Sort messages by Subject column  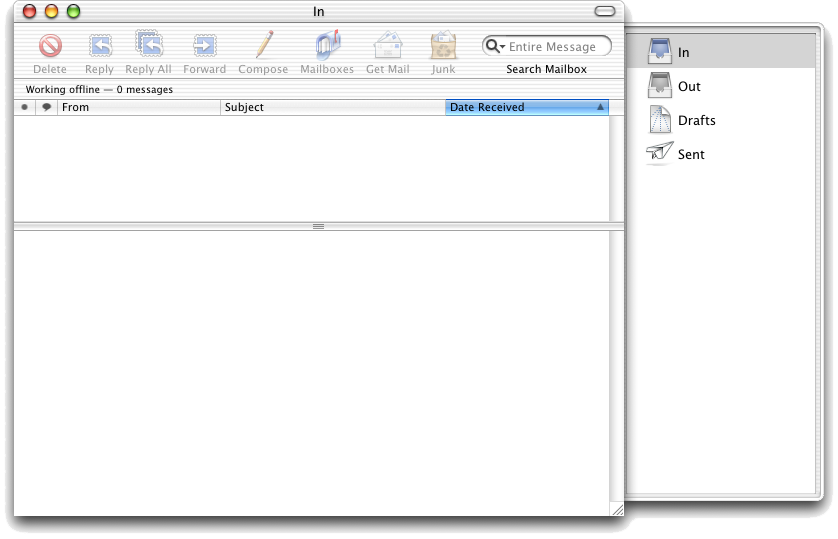click(333, 107)
